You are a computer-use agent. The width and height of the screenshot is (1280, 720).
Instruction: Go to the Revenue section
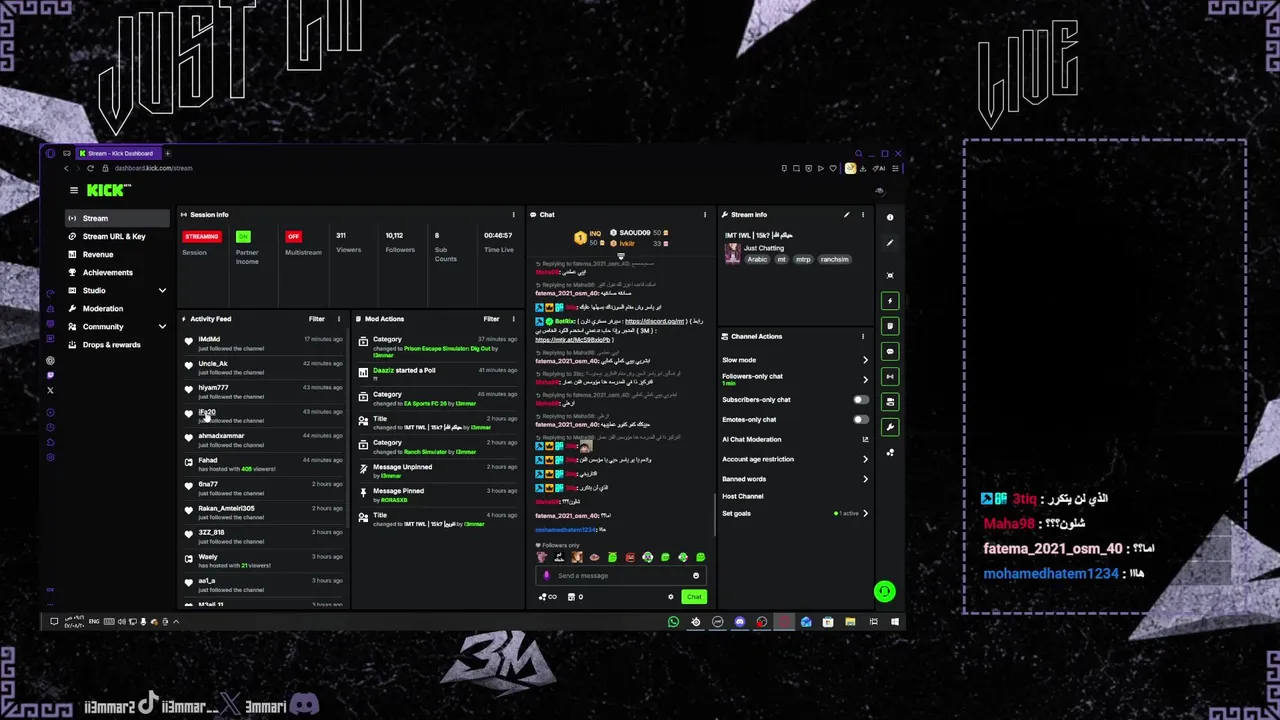coord(116,254)
